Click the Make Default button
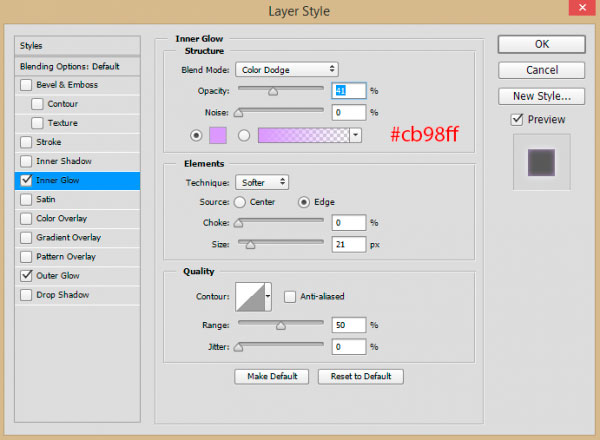The image size is (600, 440). pos(272,376)
